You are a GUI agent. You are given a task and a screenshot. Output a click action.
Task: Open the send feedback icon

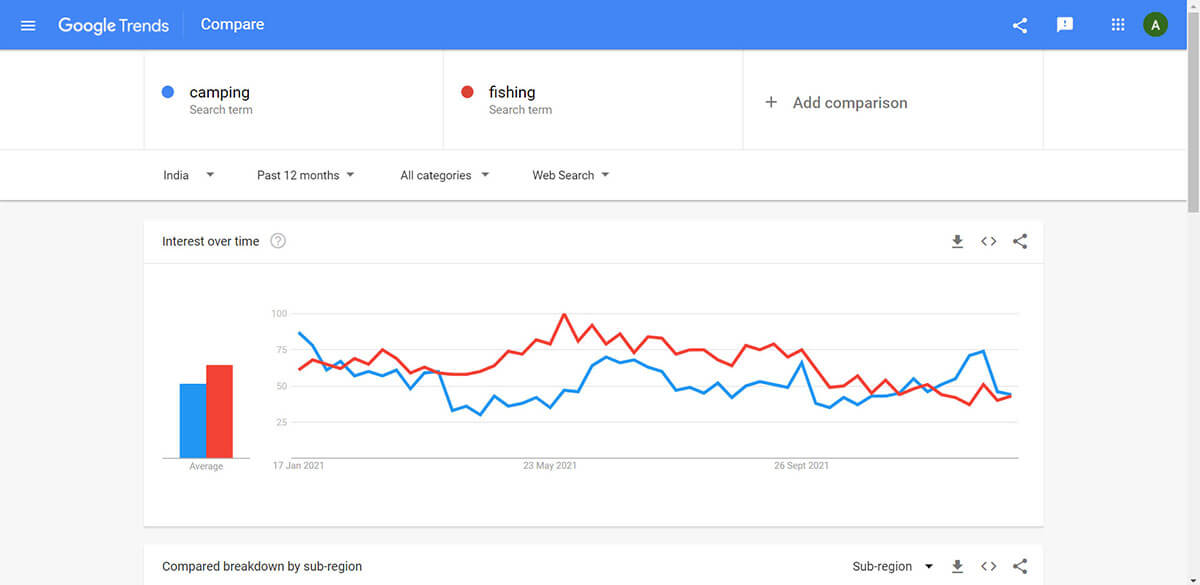(1065, 25)
